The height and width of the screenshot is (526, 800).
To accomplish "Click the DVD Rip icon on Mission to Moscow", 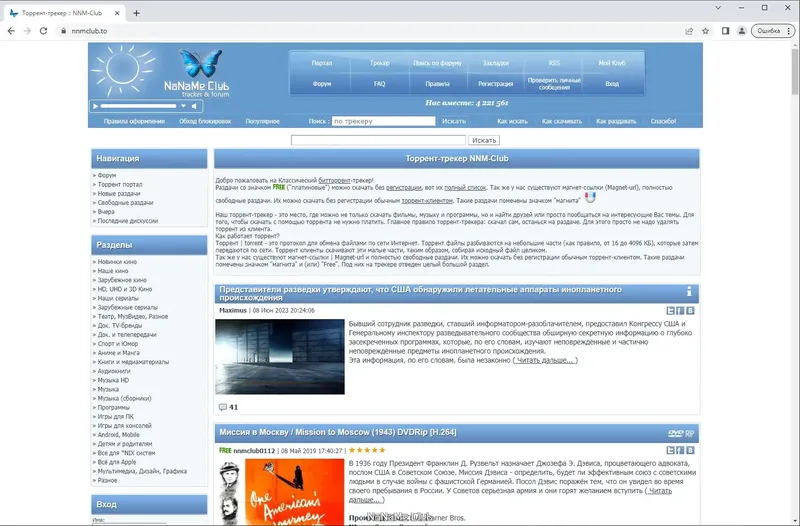I will click(x=681, y=433).
